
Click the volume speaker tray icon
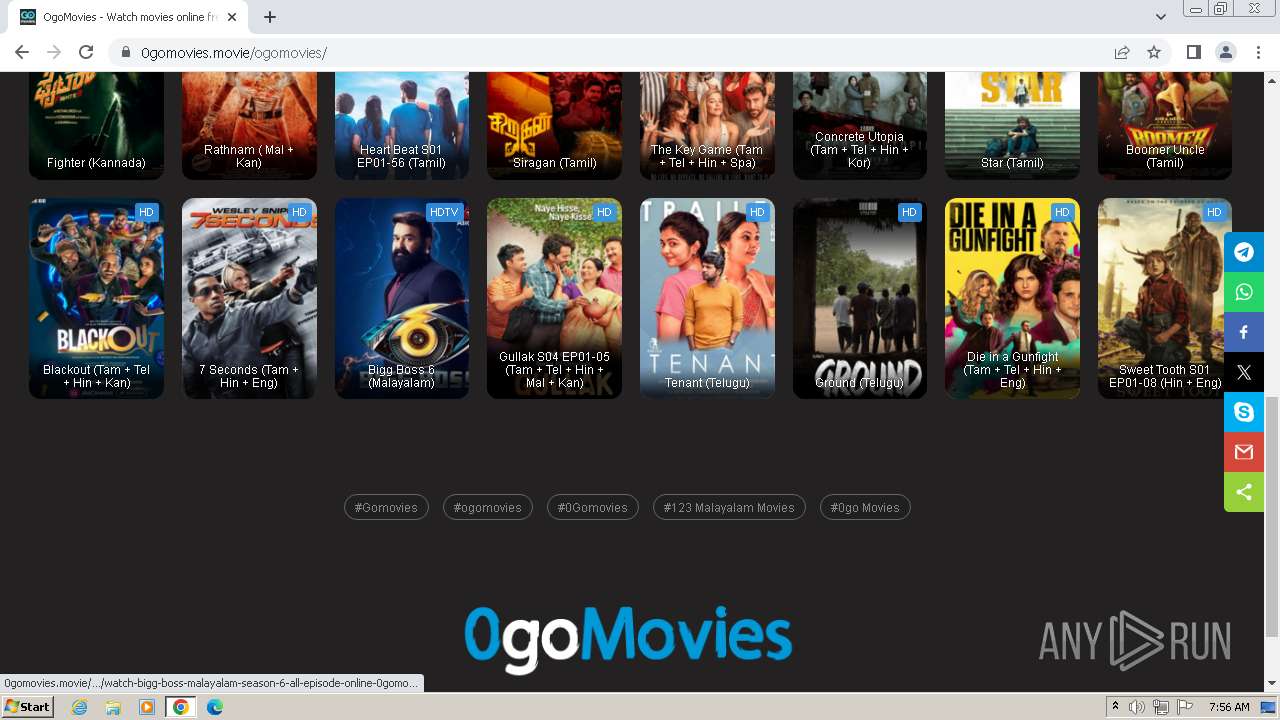1137,707
